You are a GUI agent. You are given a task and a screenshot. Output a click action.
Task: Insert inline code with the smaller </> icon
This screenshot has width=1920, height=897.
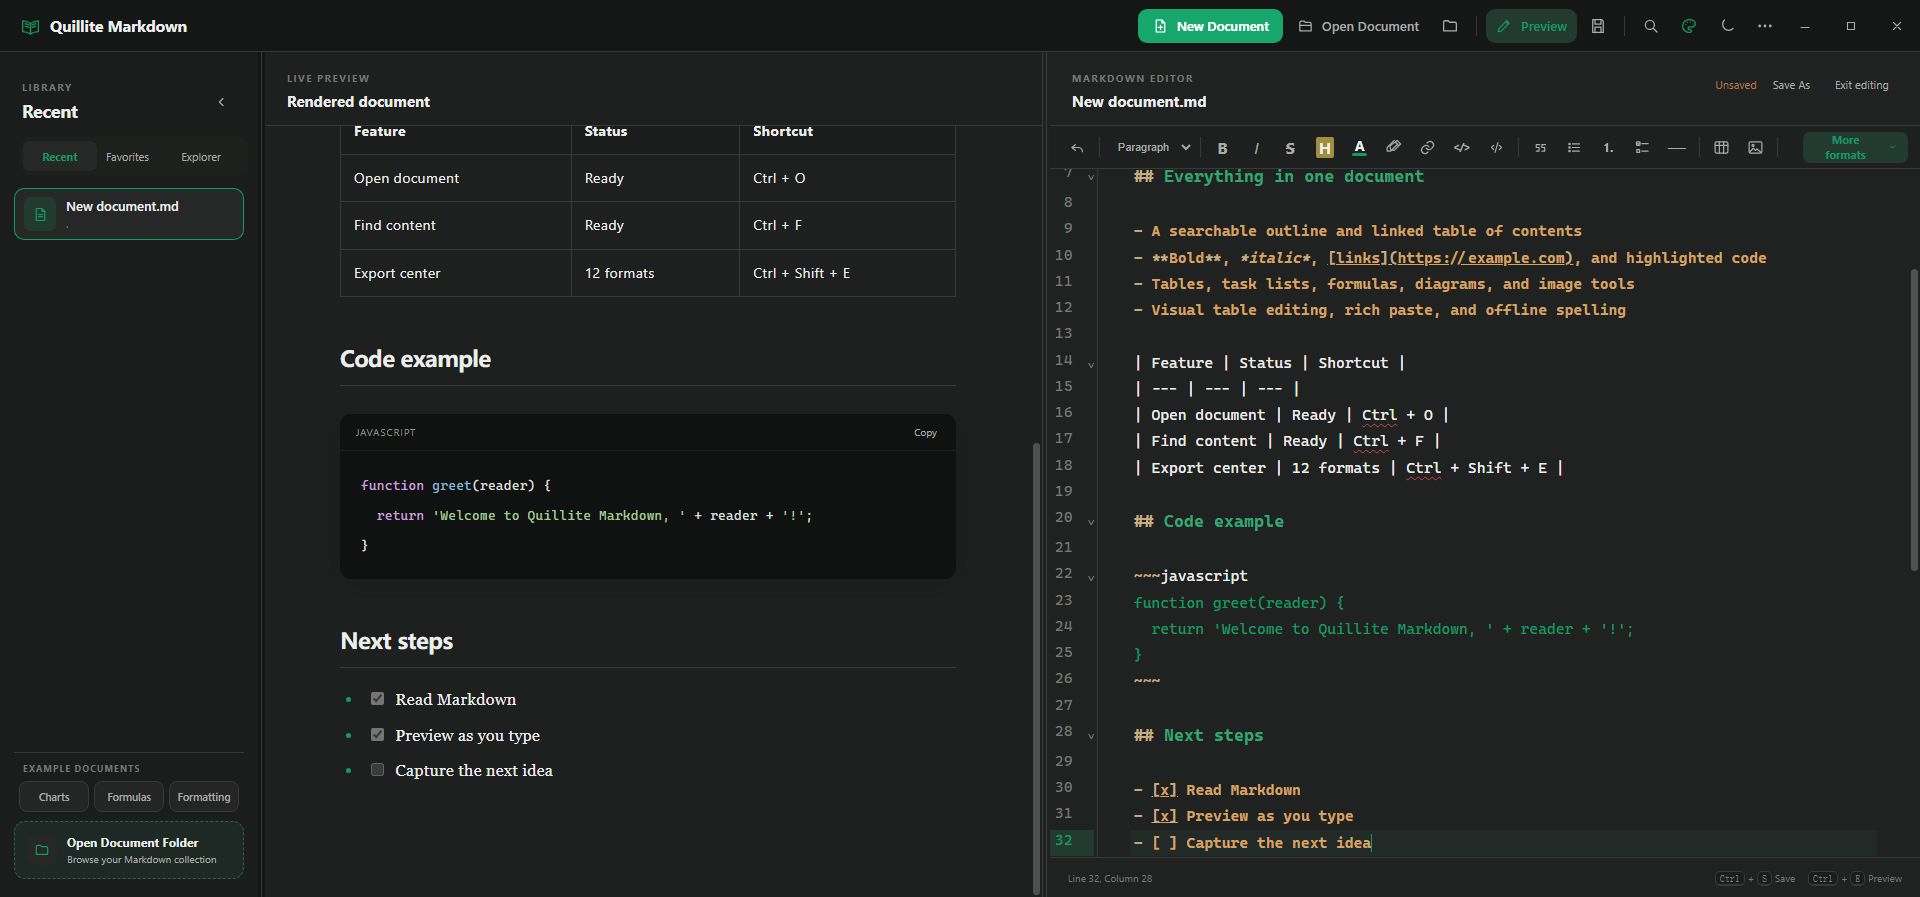(x=1496, y=147)
